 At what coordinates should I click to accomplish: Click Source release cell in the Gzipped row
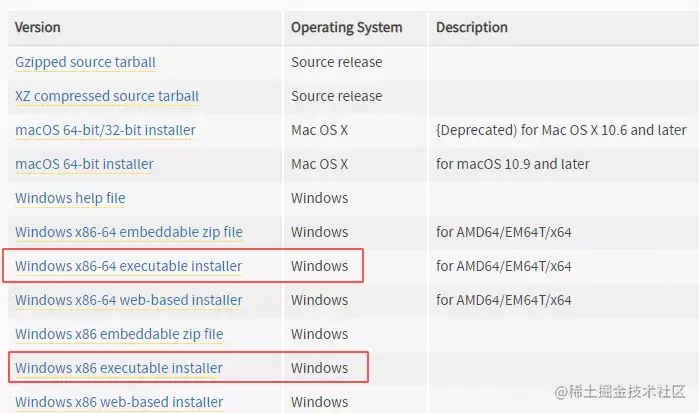click(336, 62)
